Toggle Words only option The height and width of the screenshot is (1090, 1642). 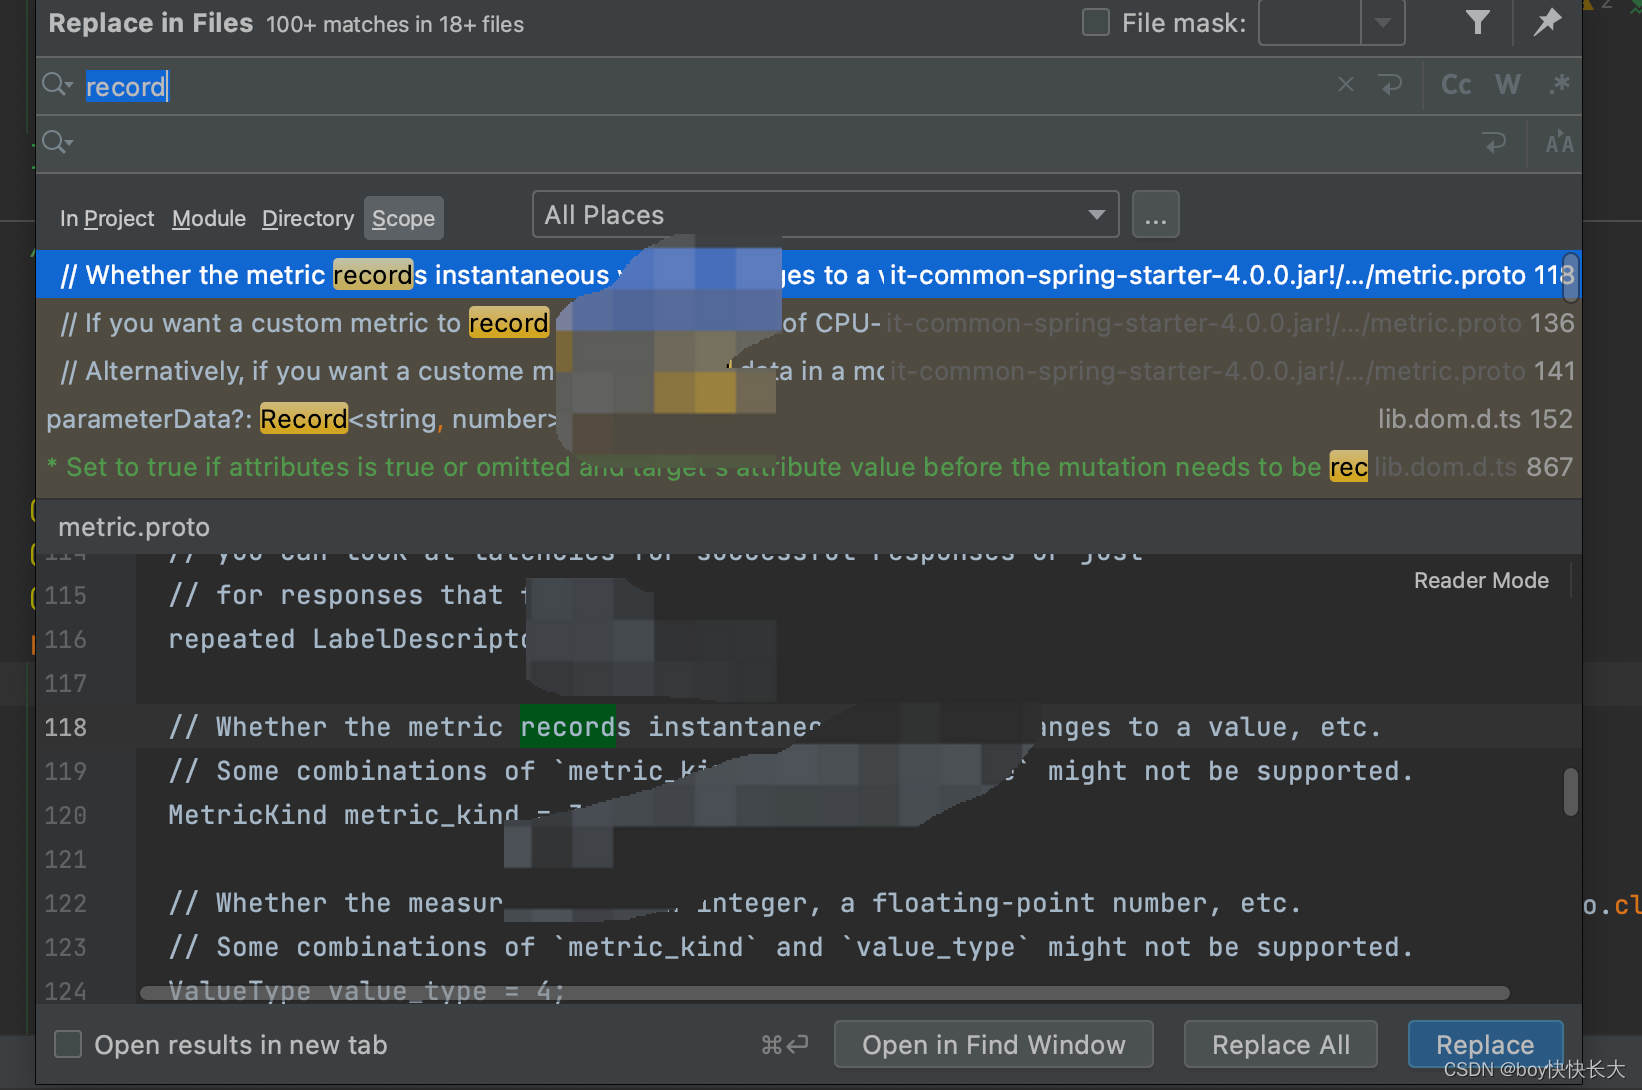(x=1508, y=85)
